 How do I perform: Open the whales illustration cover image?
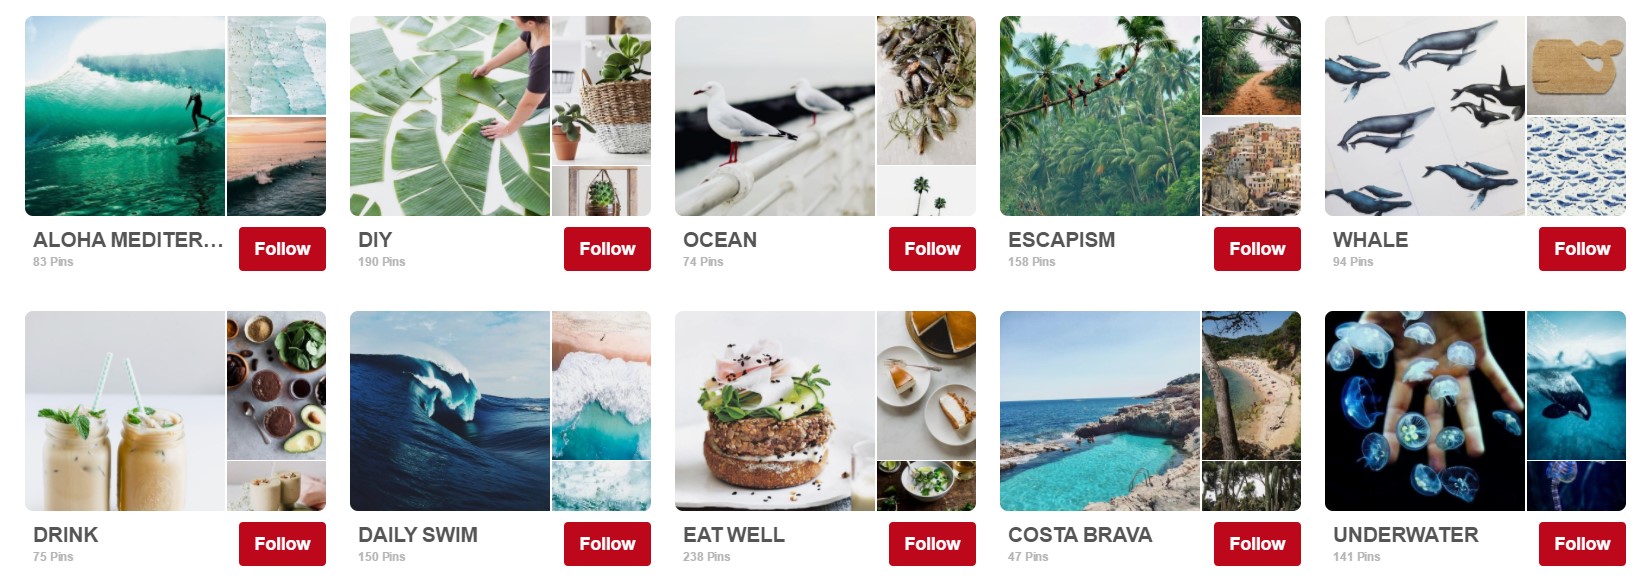tap(1425, 116)
